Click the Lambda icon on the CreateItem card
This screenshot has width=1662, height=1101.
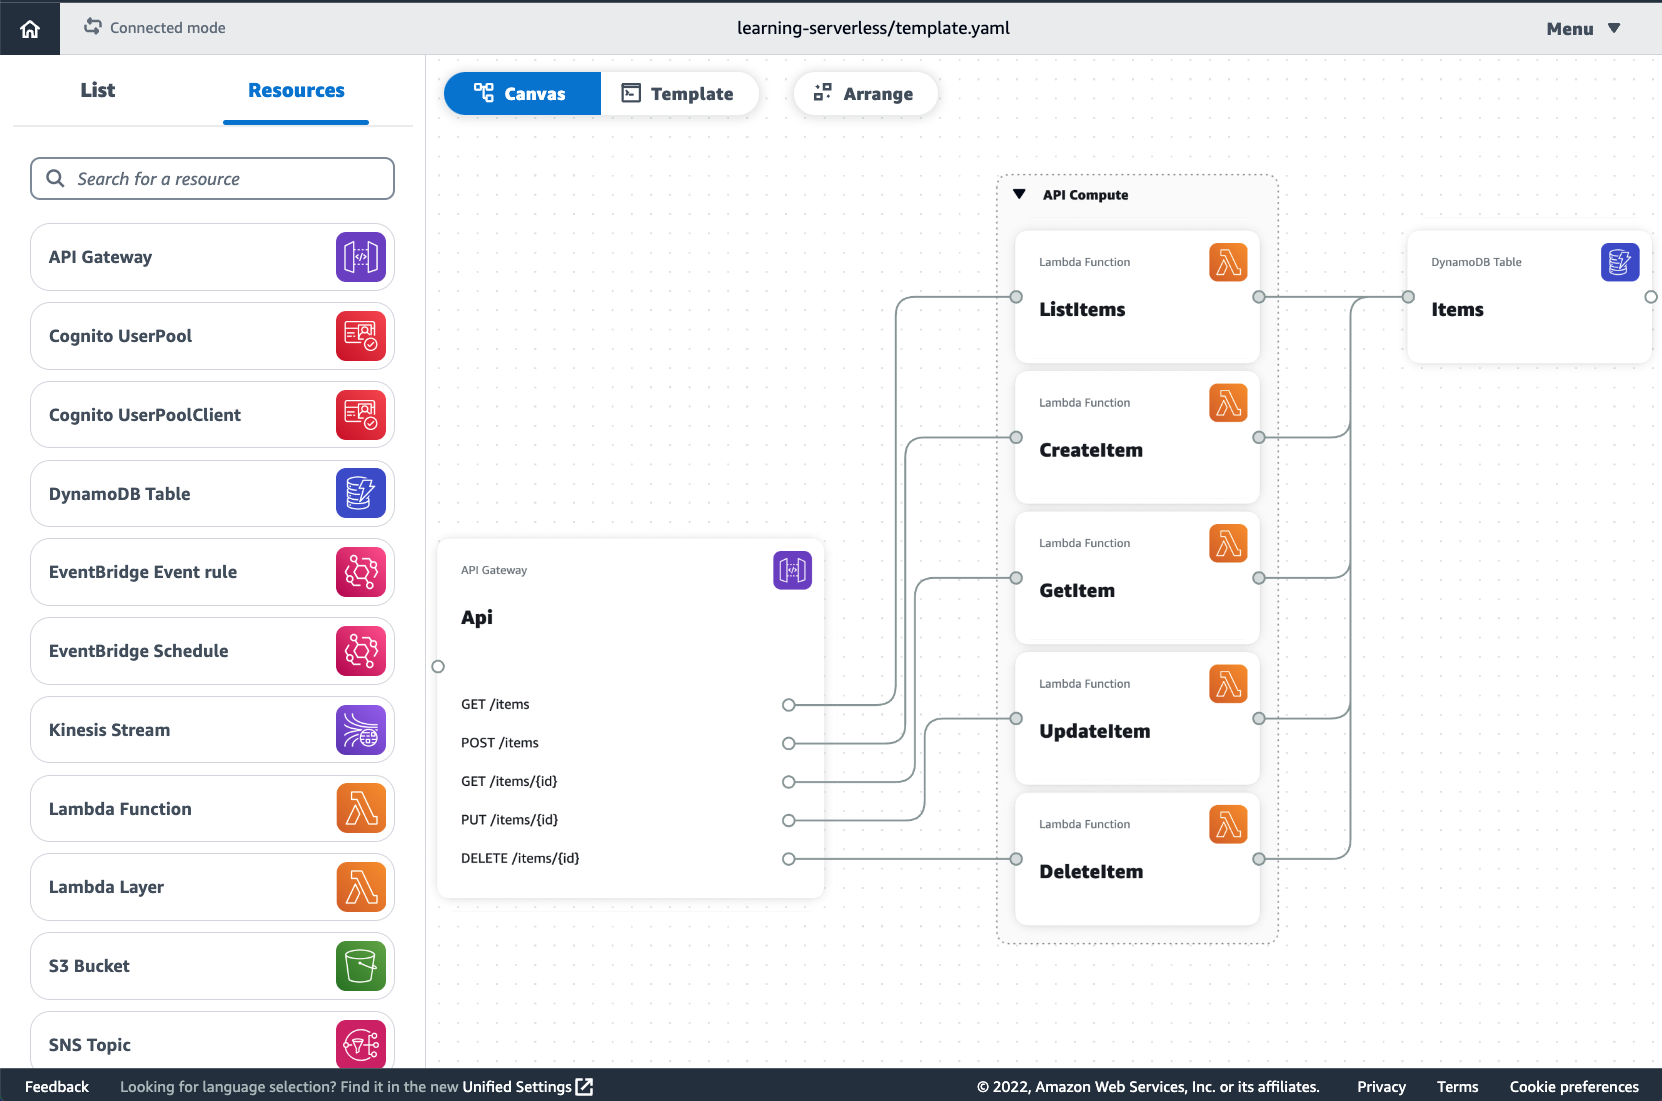[1227, 403]
